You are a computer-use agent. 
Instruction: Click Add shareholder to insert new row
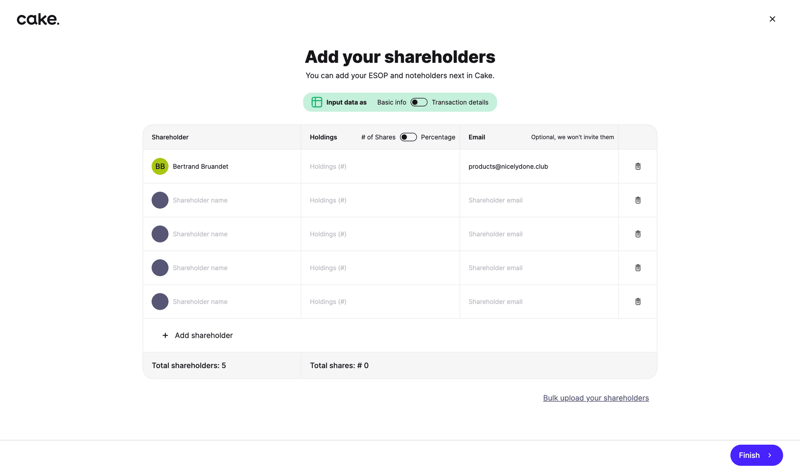pyautogui.click(x=198, y=336)
